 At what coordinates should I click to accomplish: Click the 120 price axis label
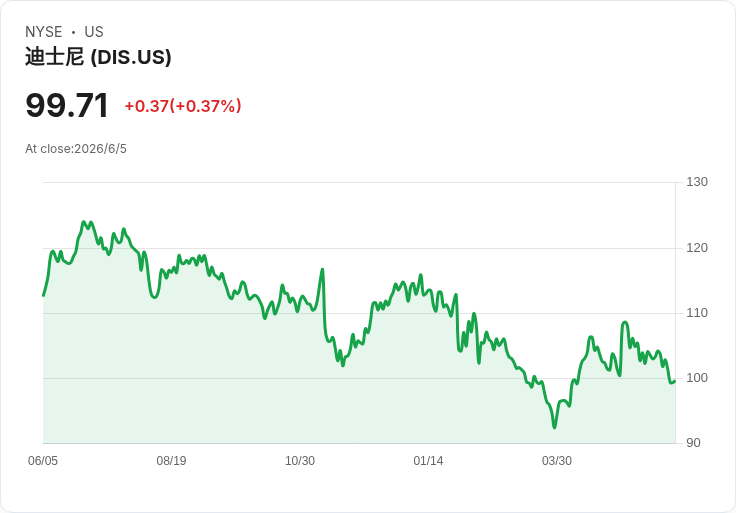pos(697,248)
